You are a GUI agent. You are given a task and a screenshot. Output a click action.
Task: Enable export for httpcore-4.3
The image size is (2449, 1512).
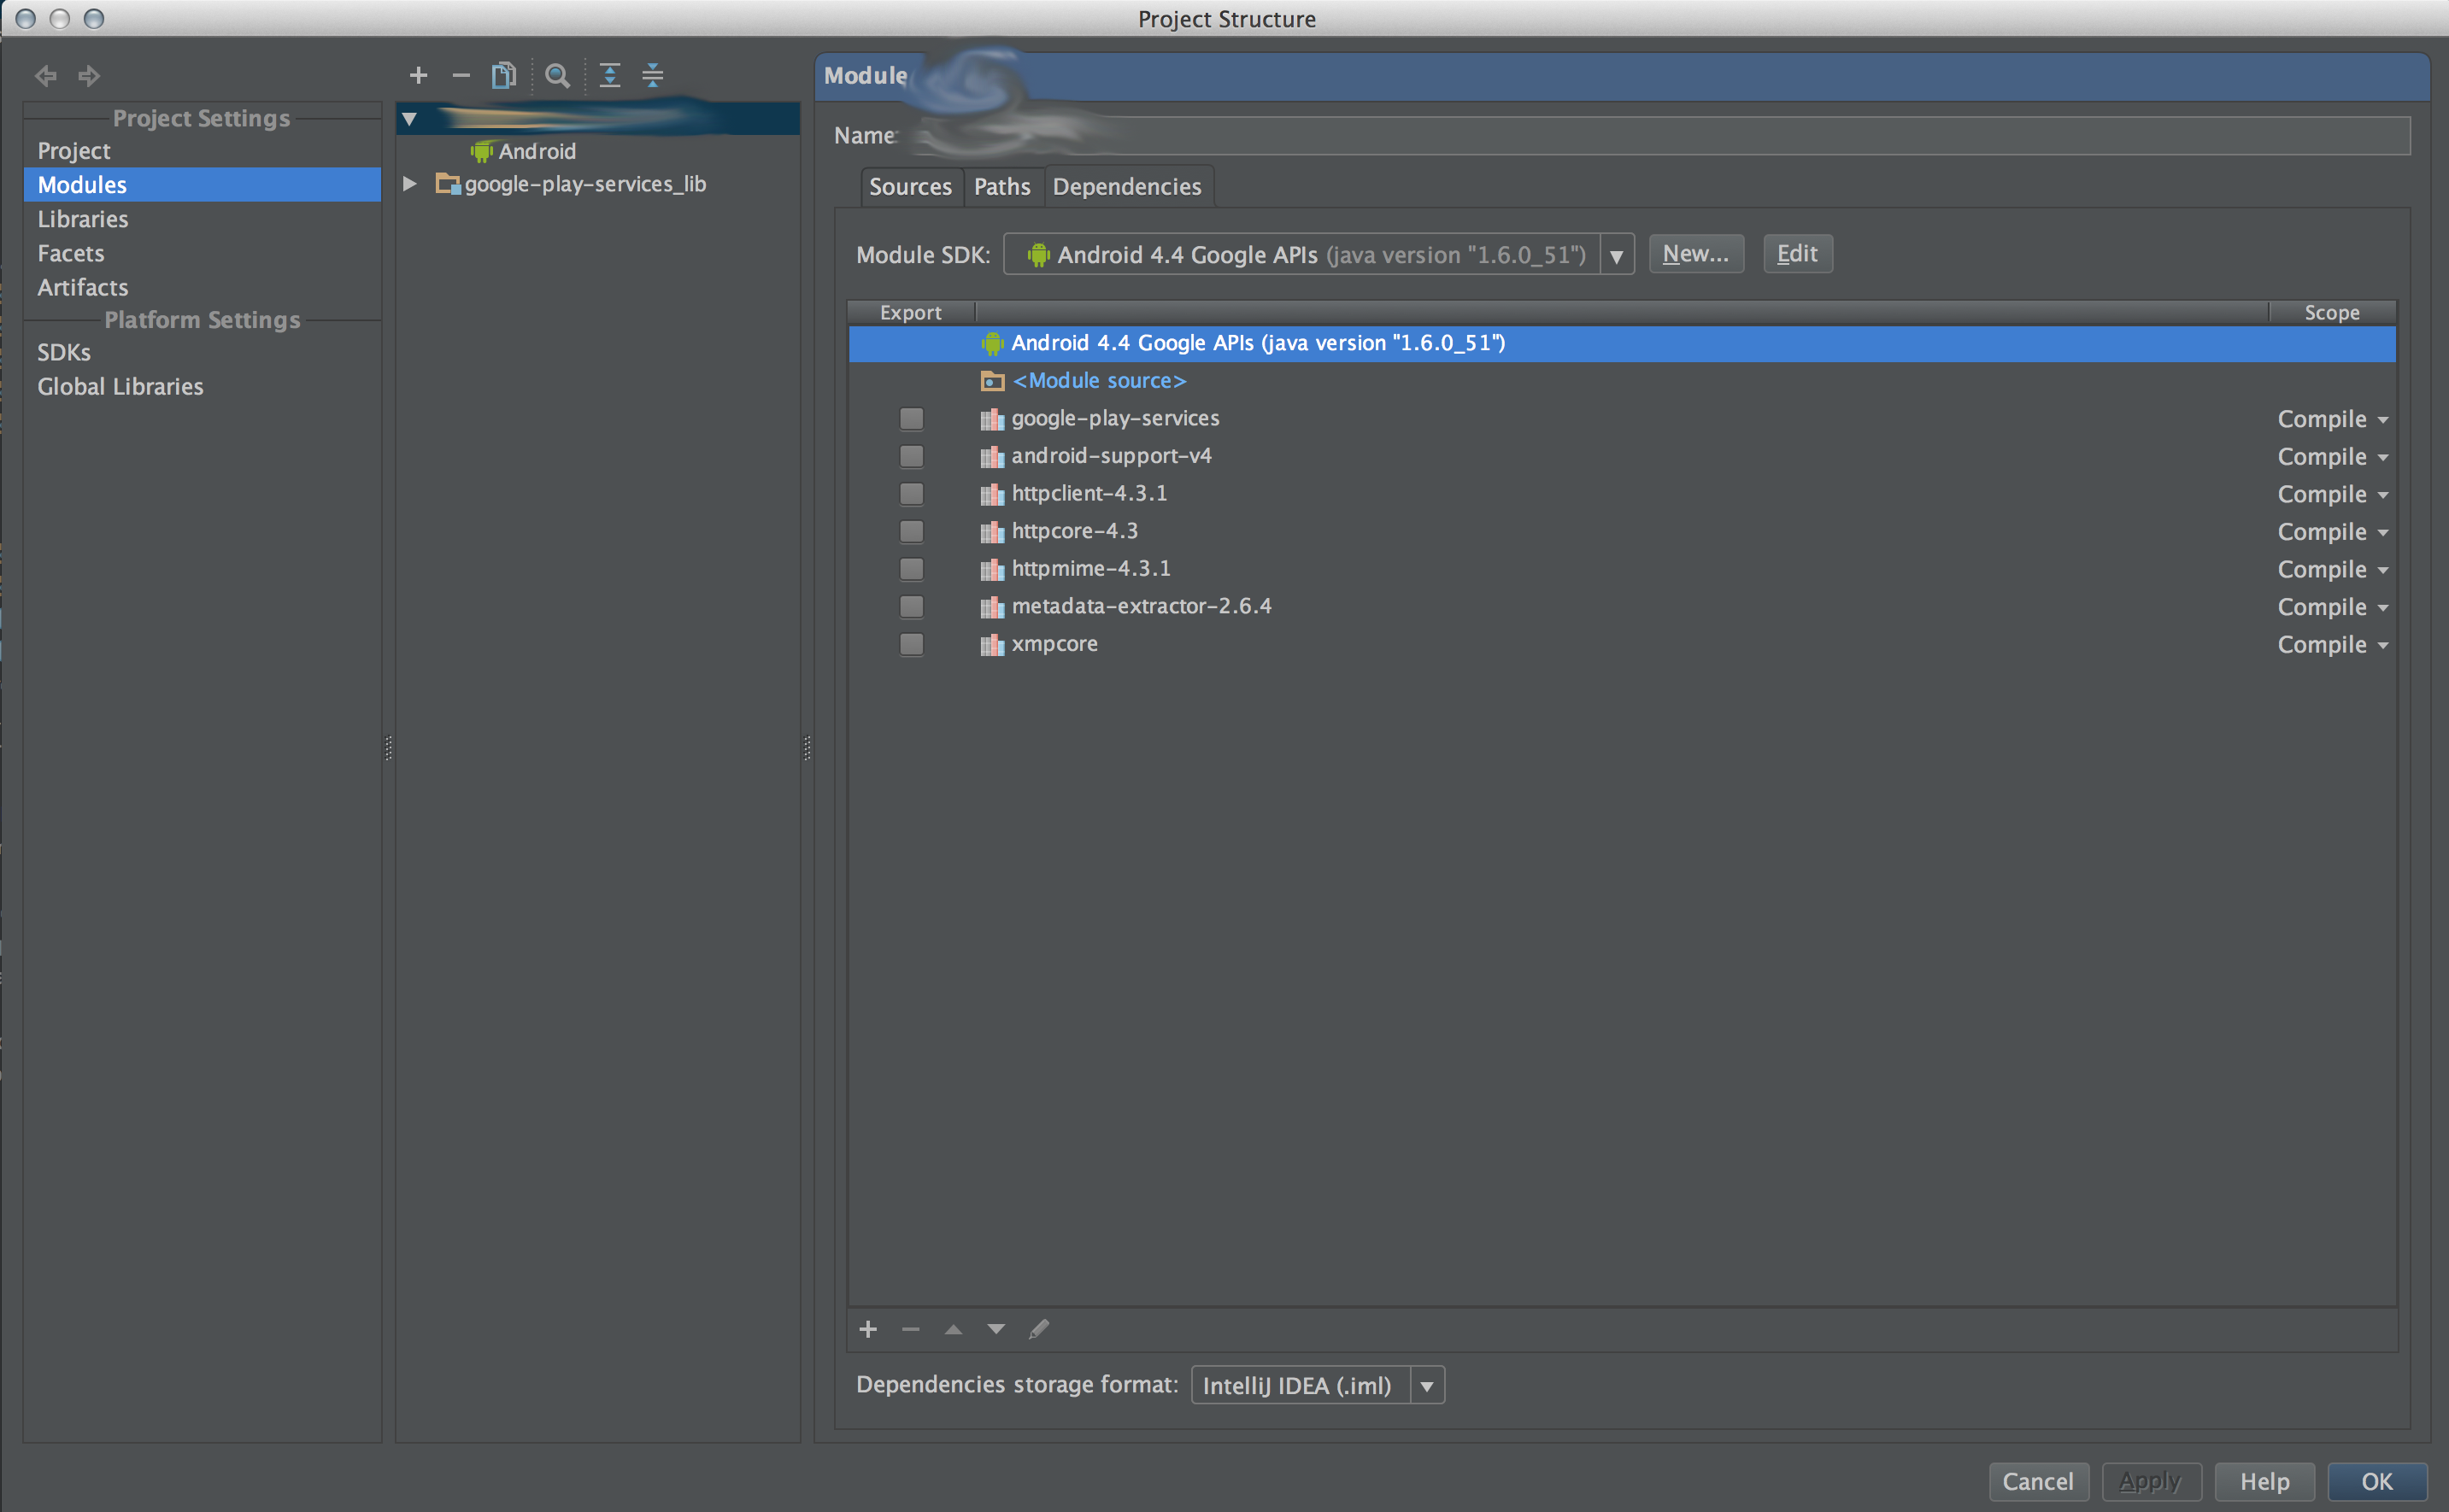[x=911, y=531]
